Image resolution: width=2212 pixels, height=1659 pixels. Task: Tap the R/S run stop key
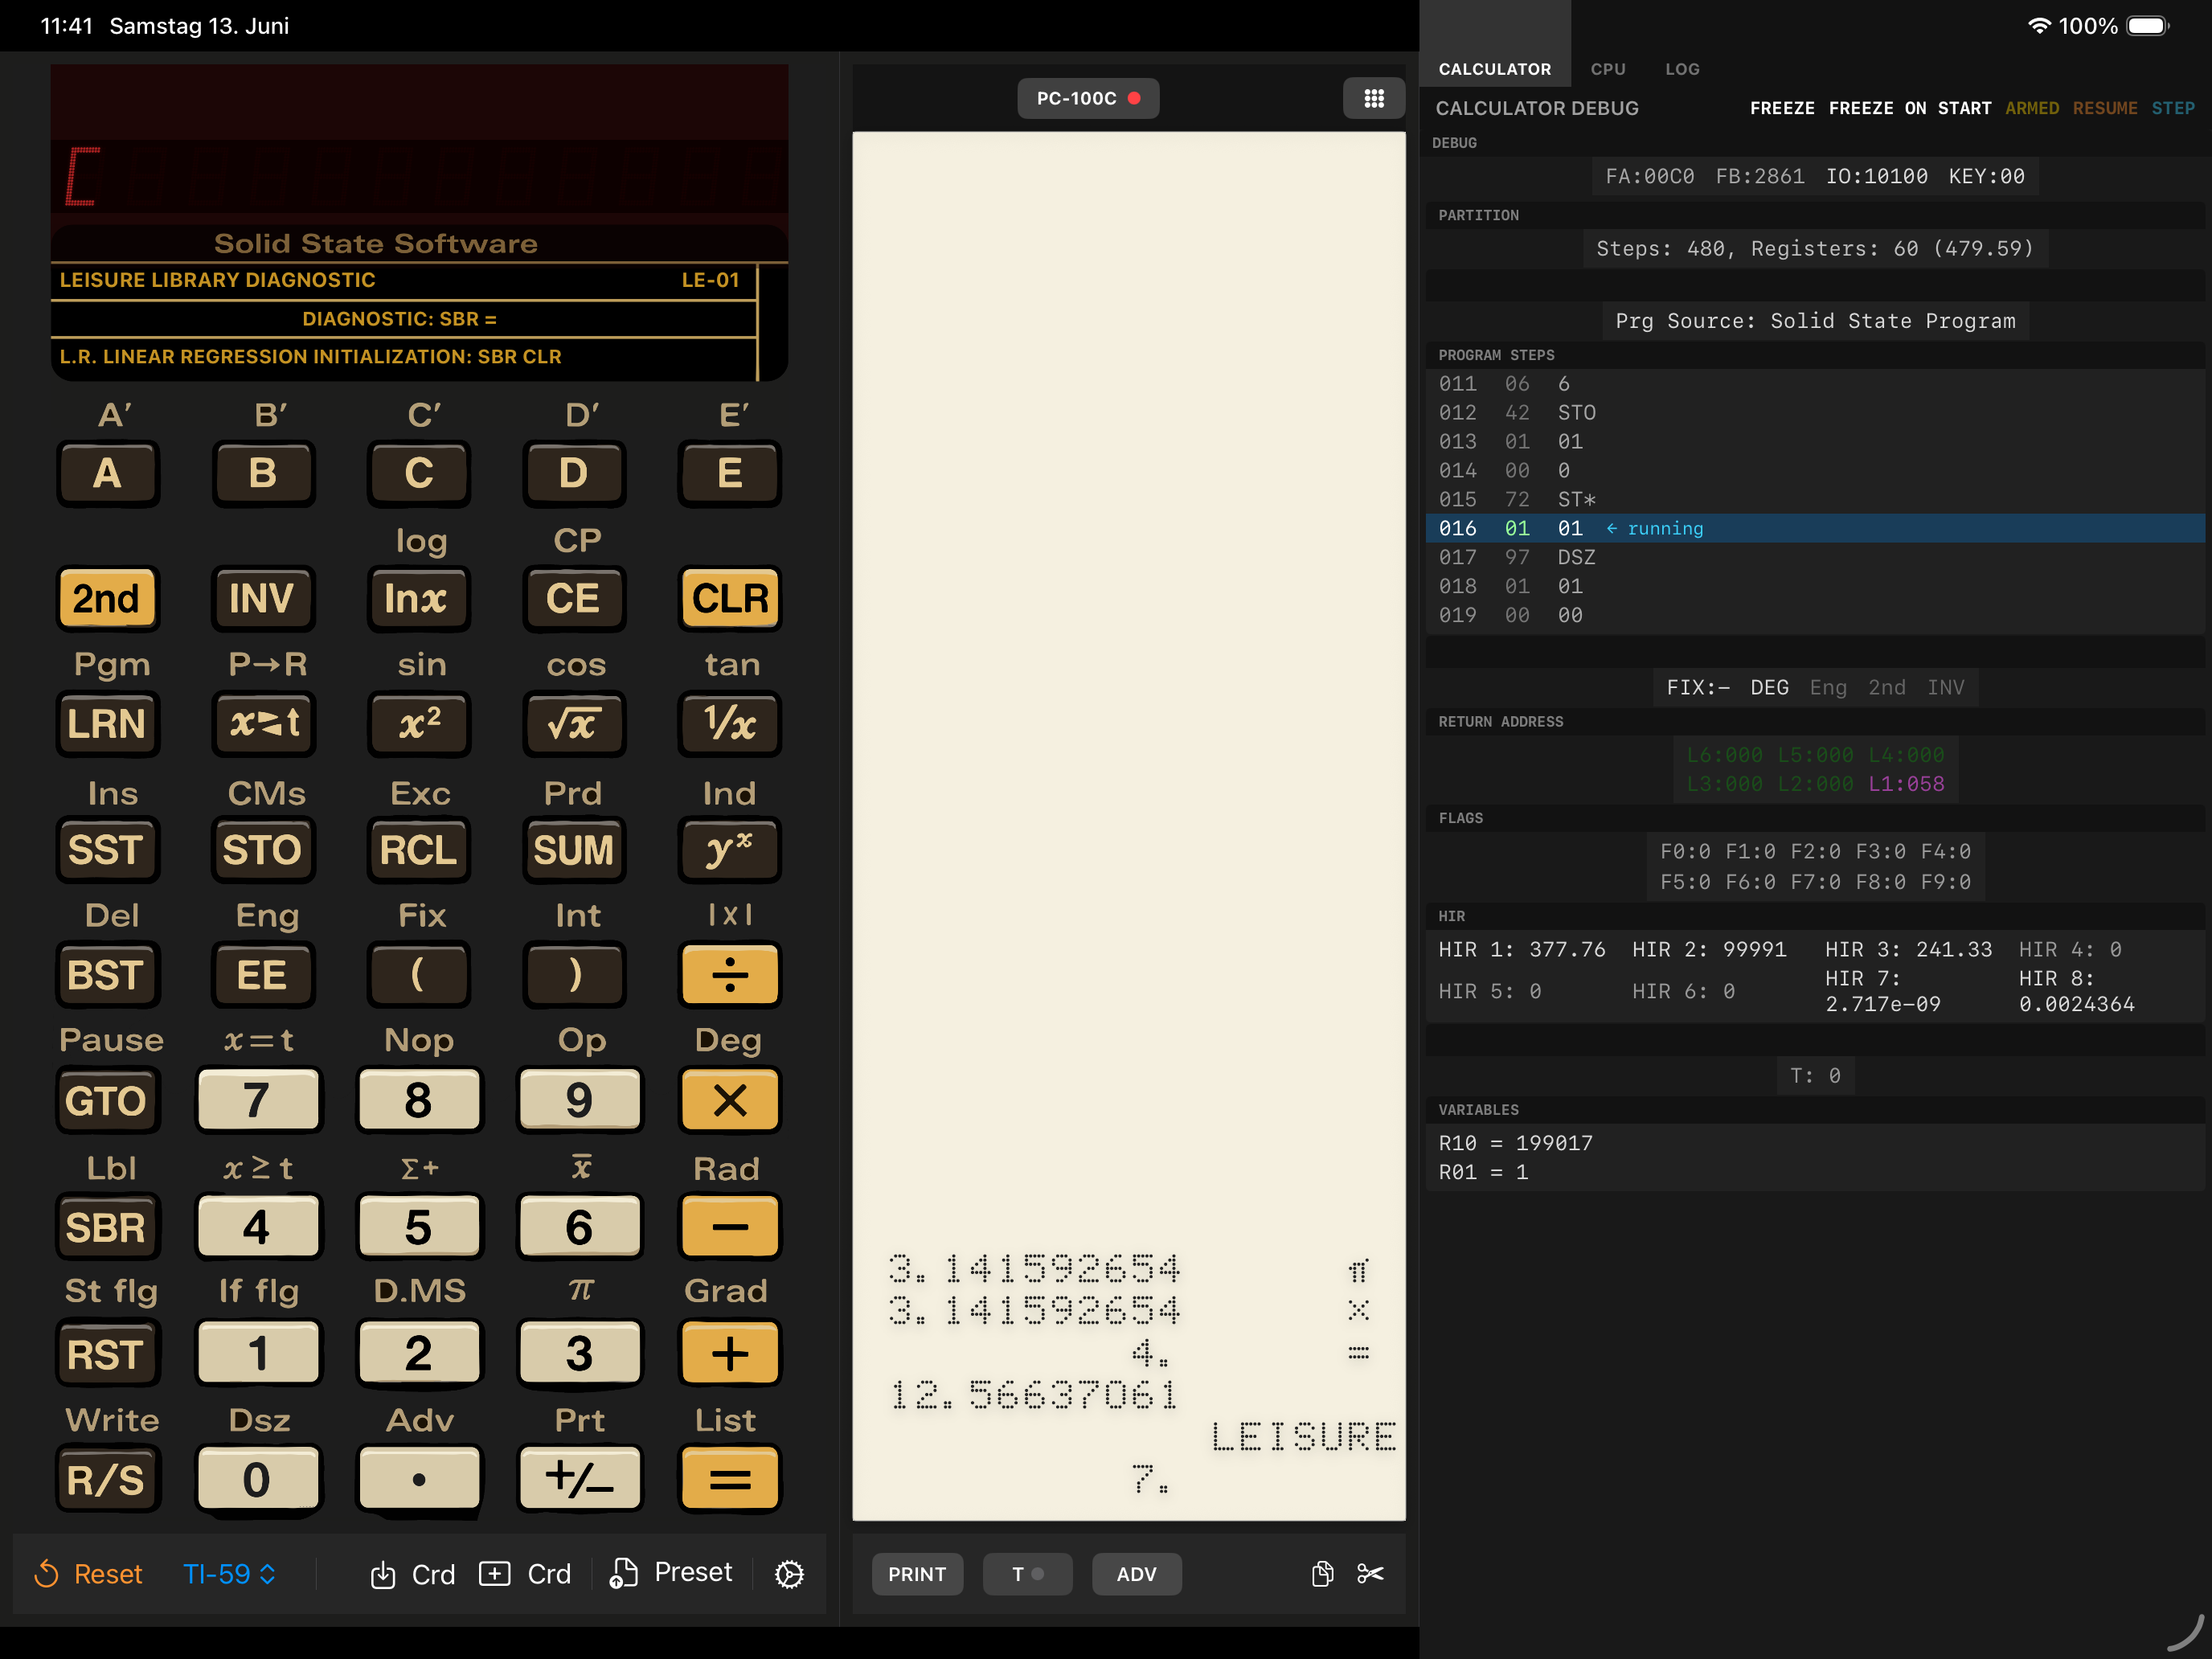coord(107,1479)
